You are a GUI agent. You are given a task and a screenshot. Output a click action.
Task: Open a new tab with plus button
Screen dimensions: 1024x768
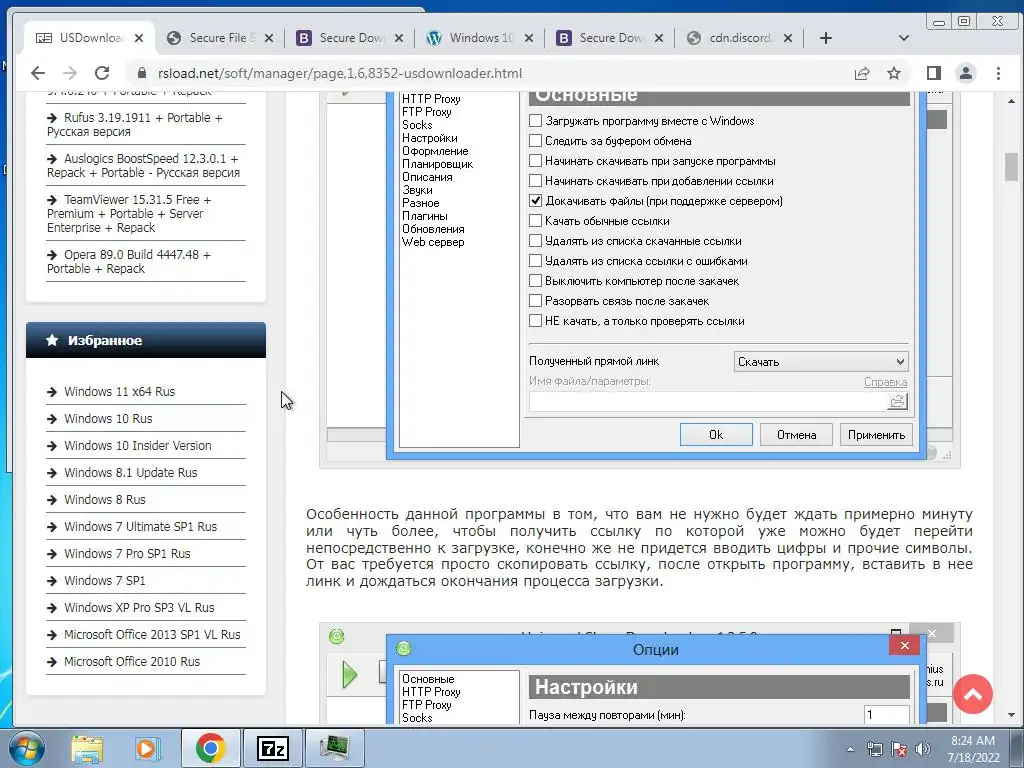tap(826, 38)
